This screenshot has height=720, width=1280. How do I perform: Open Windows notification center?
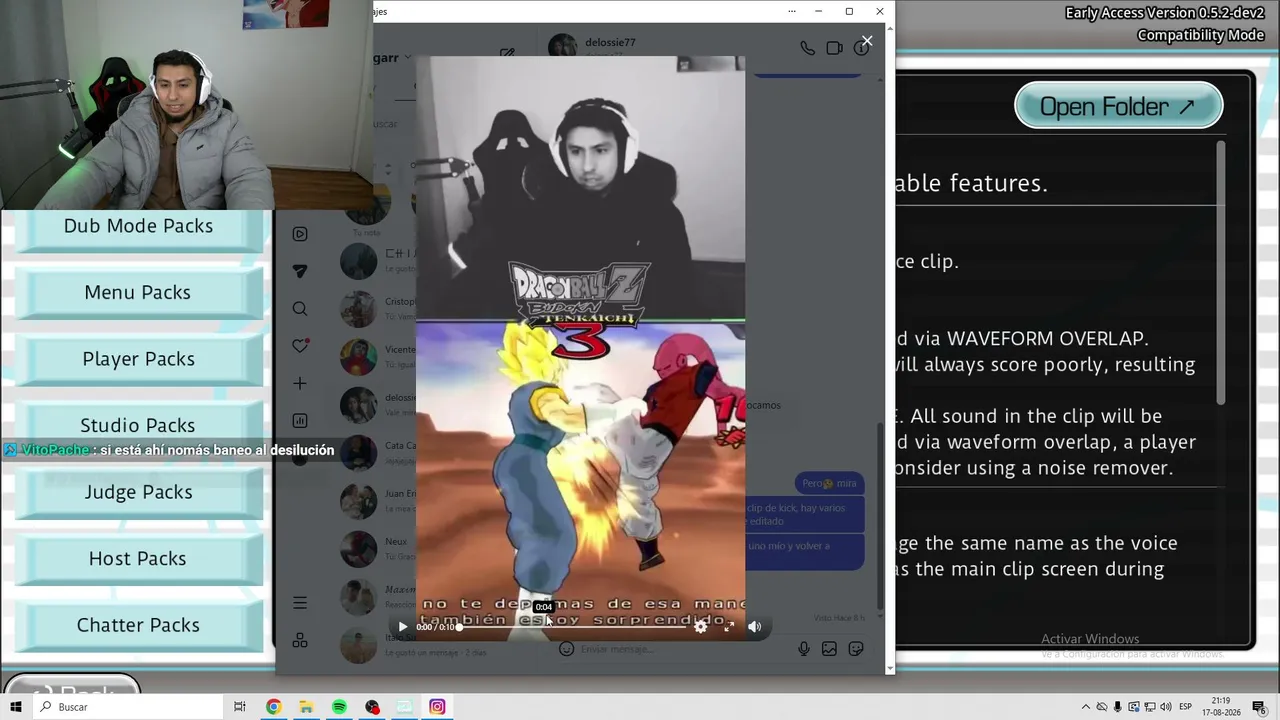click(1260, 707)
